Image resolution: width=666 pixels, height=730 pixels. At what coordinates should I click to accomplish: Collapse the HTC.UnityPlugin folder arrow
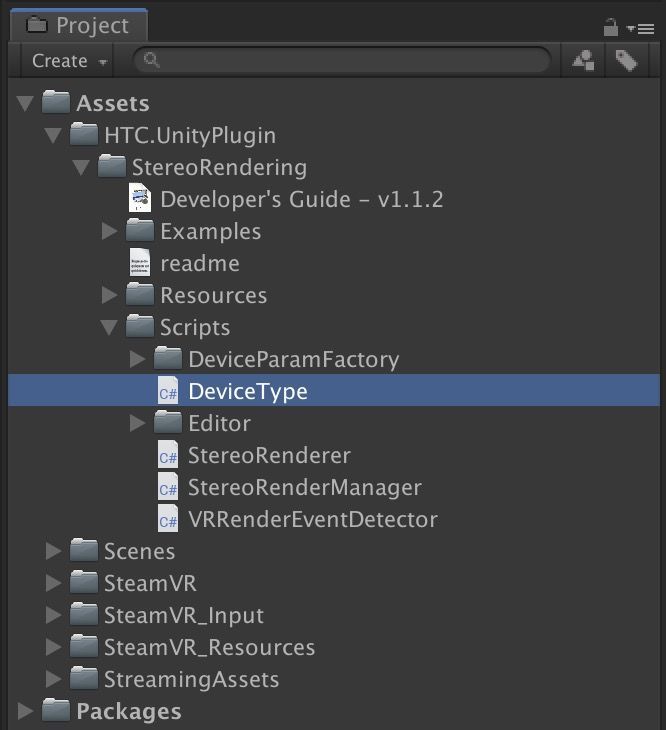click(53, 135)
